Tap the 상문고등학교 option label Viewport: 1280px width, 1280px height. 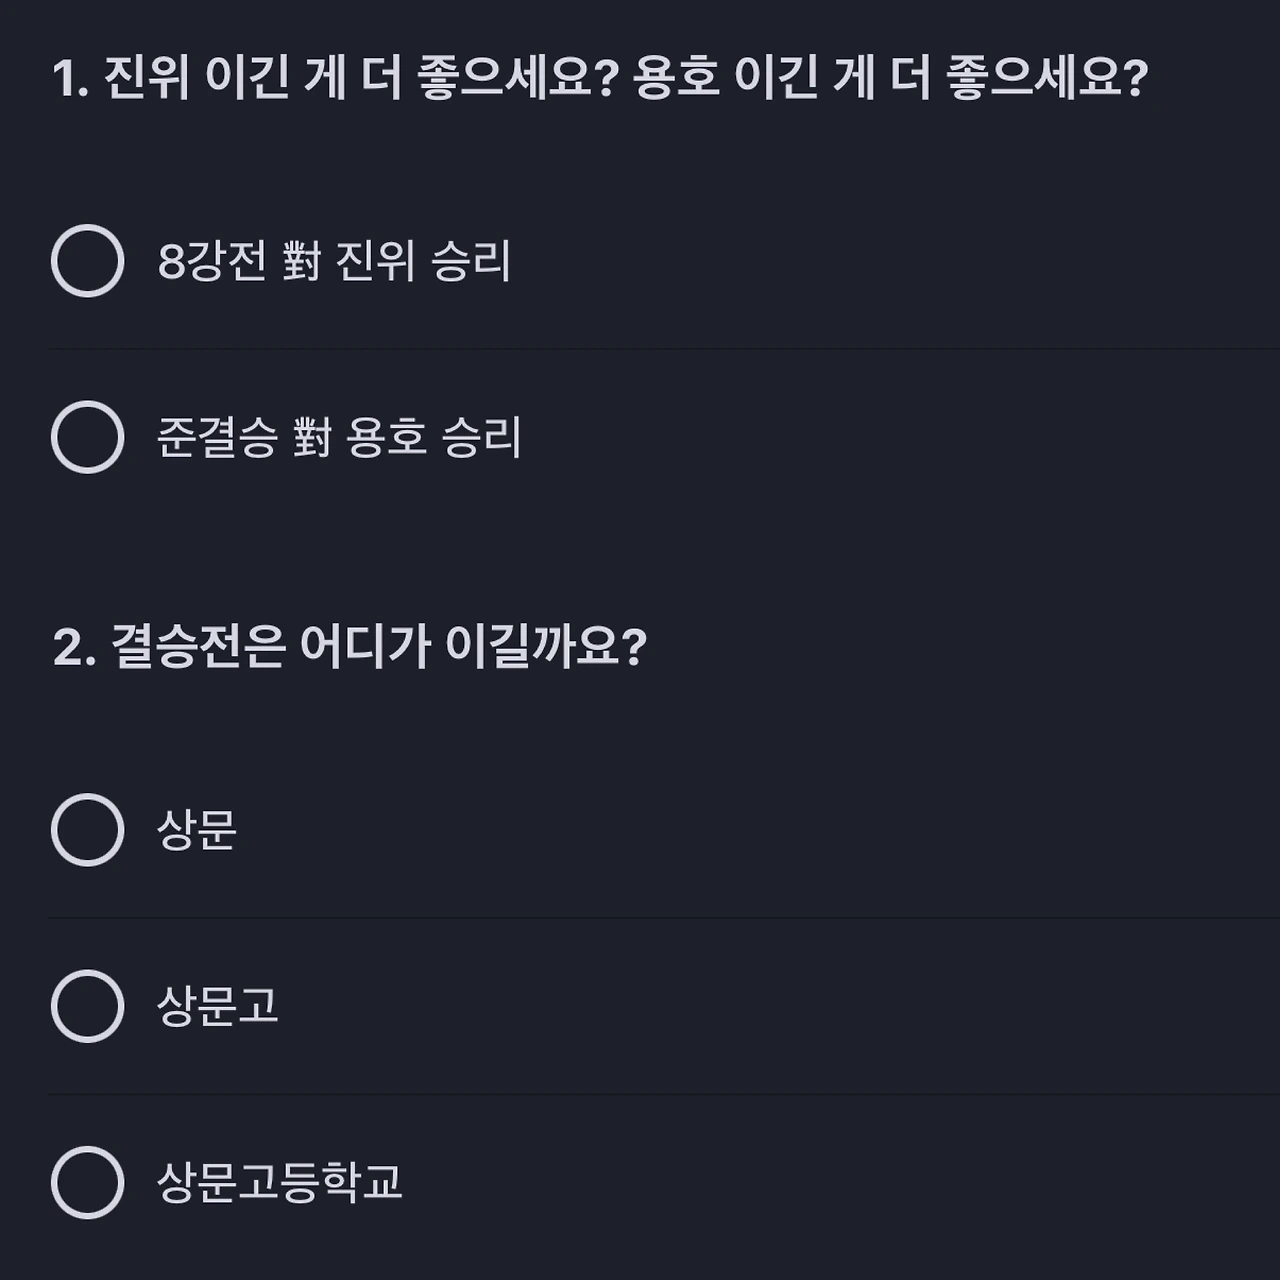pos(279,1182)
